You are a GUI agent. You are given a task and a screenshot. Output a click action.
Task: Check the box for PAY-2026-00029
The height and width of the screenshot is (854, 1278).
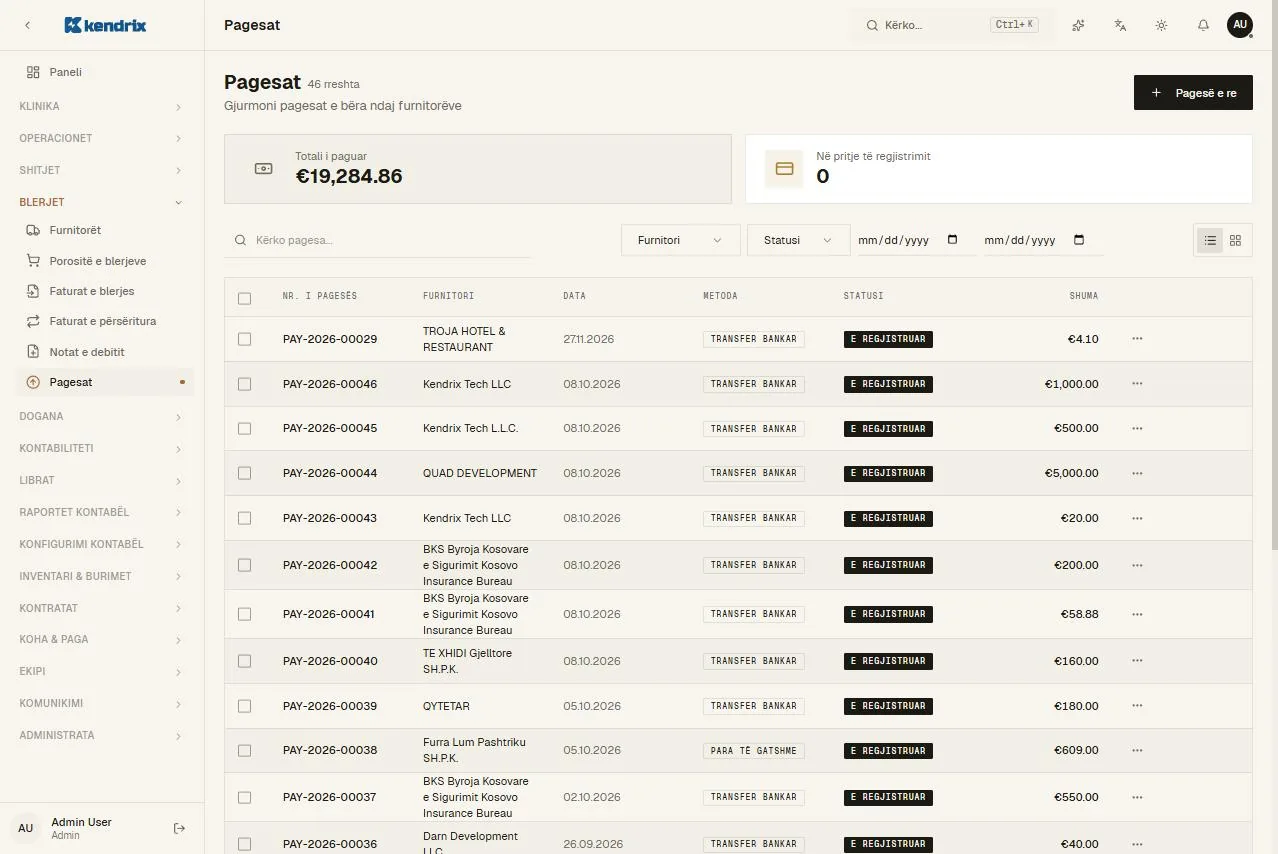pyautogui.click(x=245, y=339)
